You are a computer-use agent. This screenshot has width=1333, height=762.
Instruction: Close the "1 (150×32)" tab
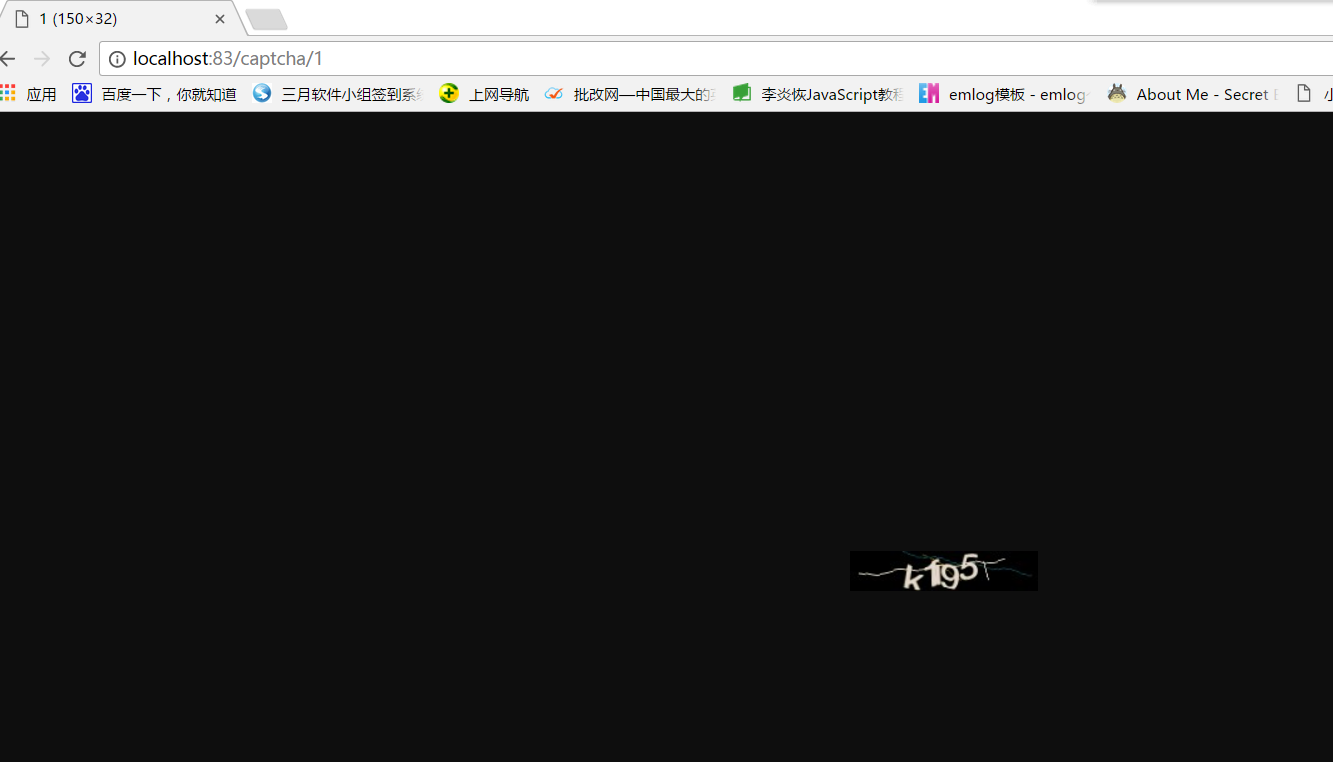tap(220, 19)
